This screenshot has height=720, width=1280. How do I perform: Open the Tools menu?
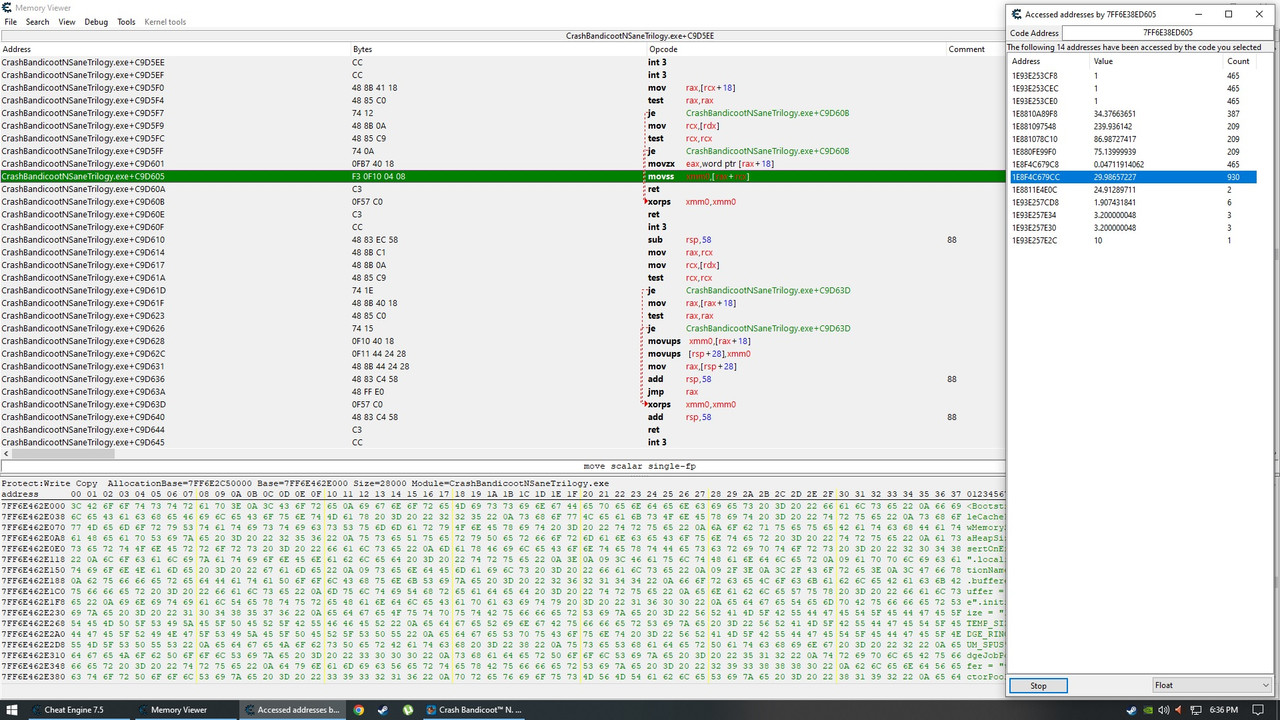click(x=126, y=21)
